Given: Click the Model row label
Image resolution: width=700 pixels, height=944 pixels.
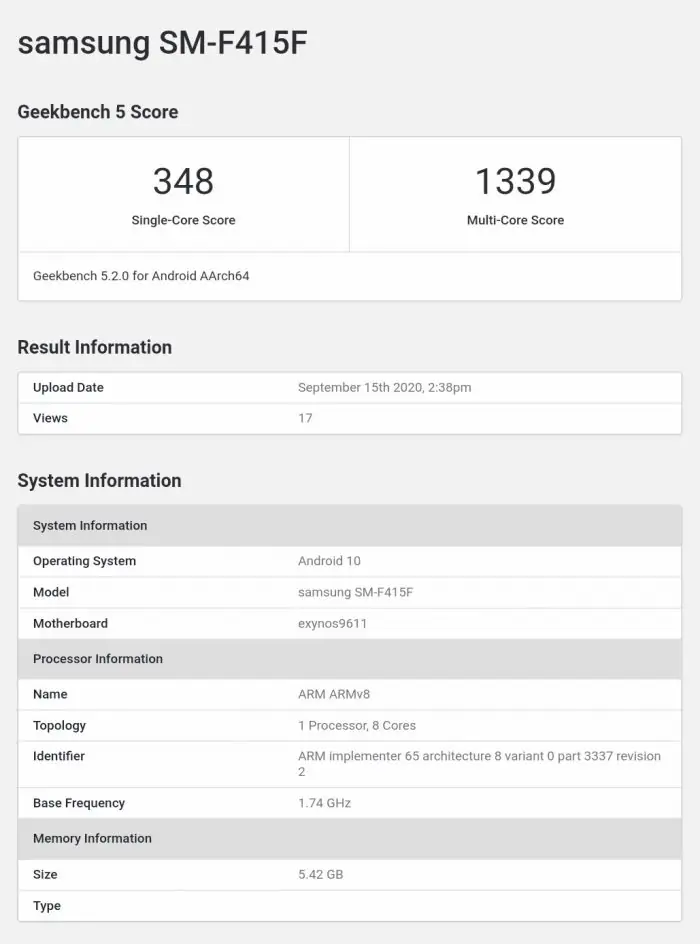Looking at the screenshot, I should (x=51, y=592).
